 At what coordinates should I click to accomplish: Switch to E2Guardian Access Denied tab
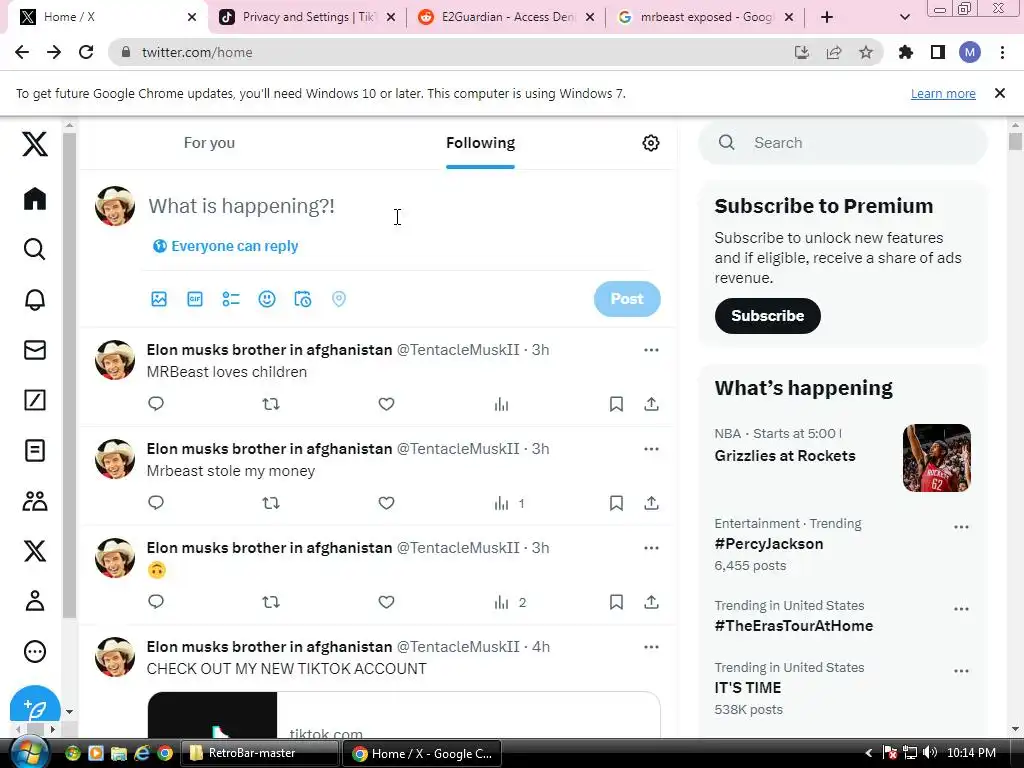[507, 17]
